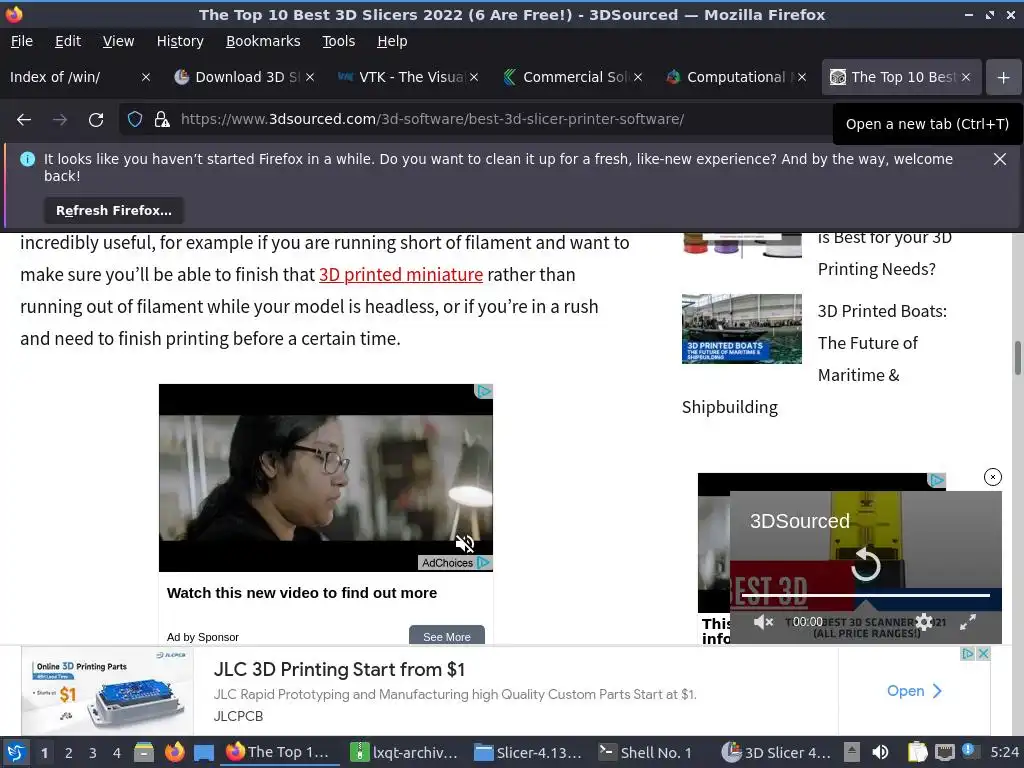Click the page vertical scrollbar

(1017, 358)
